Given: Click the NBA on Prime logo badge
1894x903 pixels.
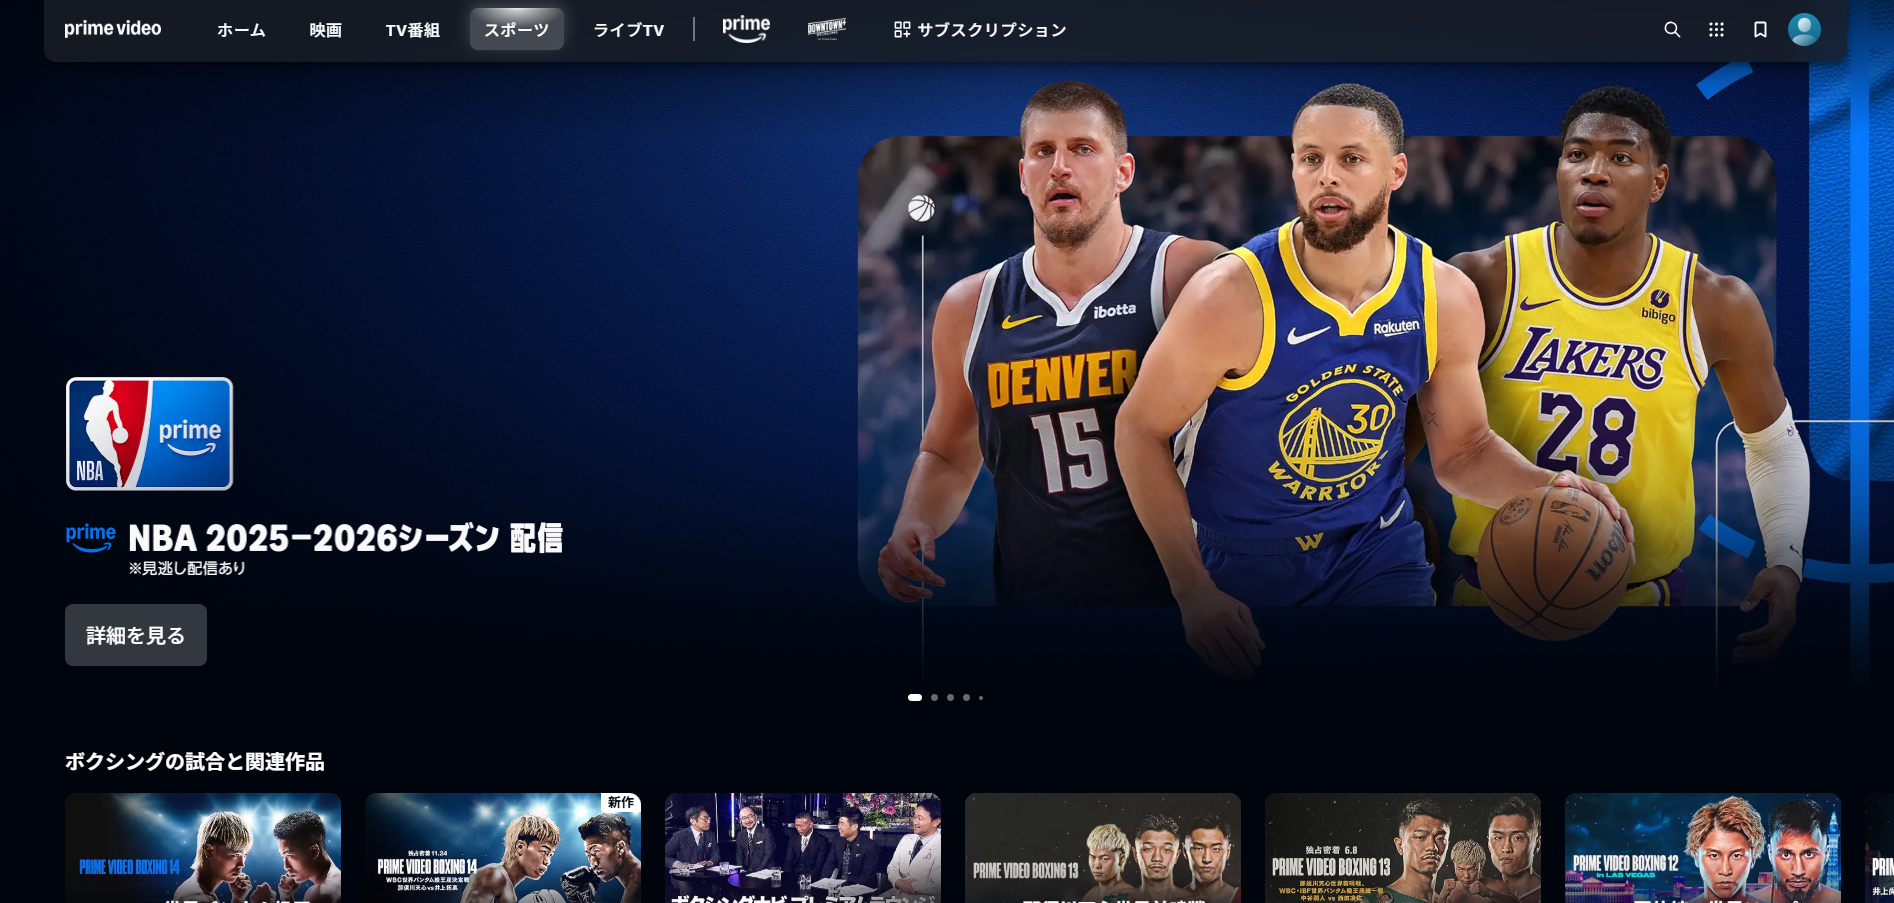Looking at the screenshot, I should click(149, 433).
